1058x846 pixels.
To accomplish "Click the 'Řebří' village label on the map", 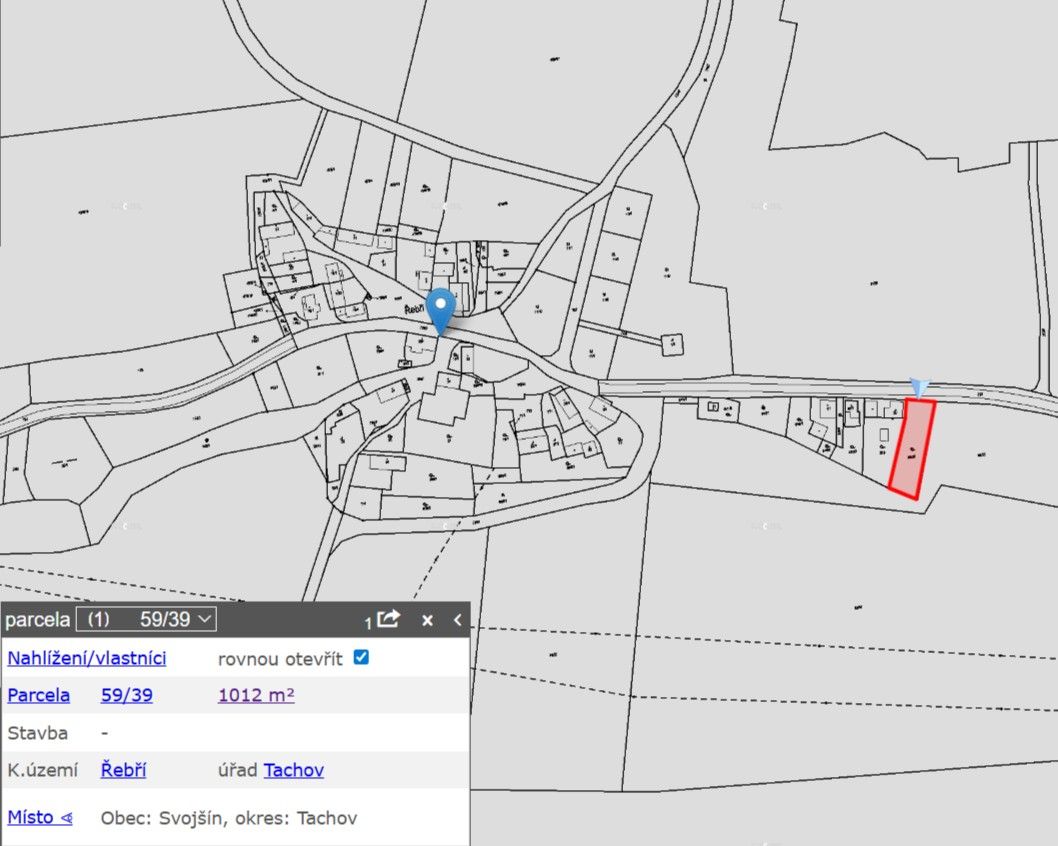I will [416, 311].
